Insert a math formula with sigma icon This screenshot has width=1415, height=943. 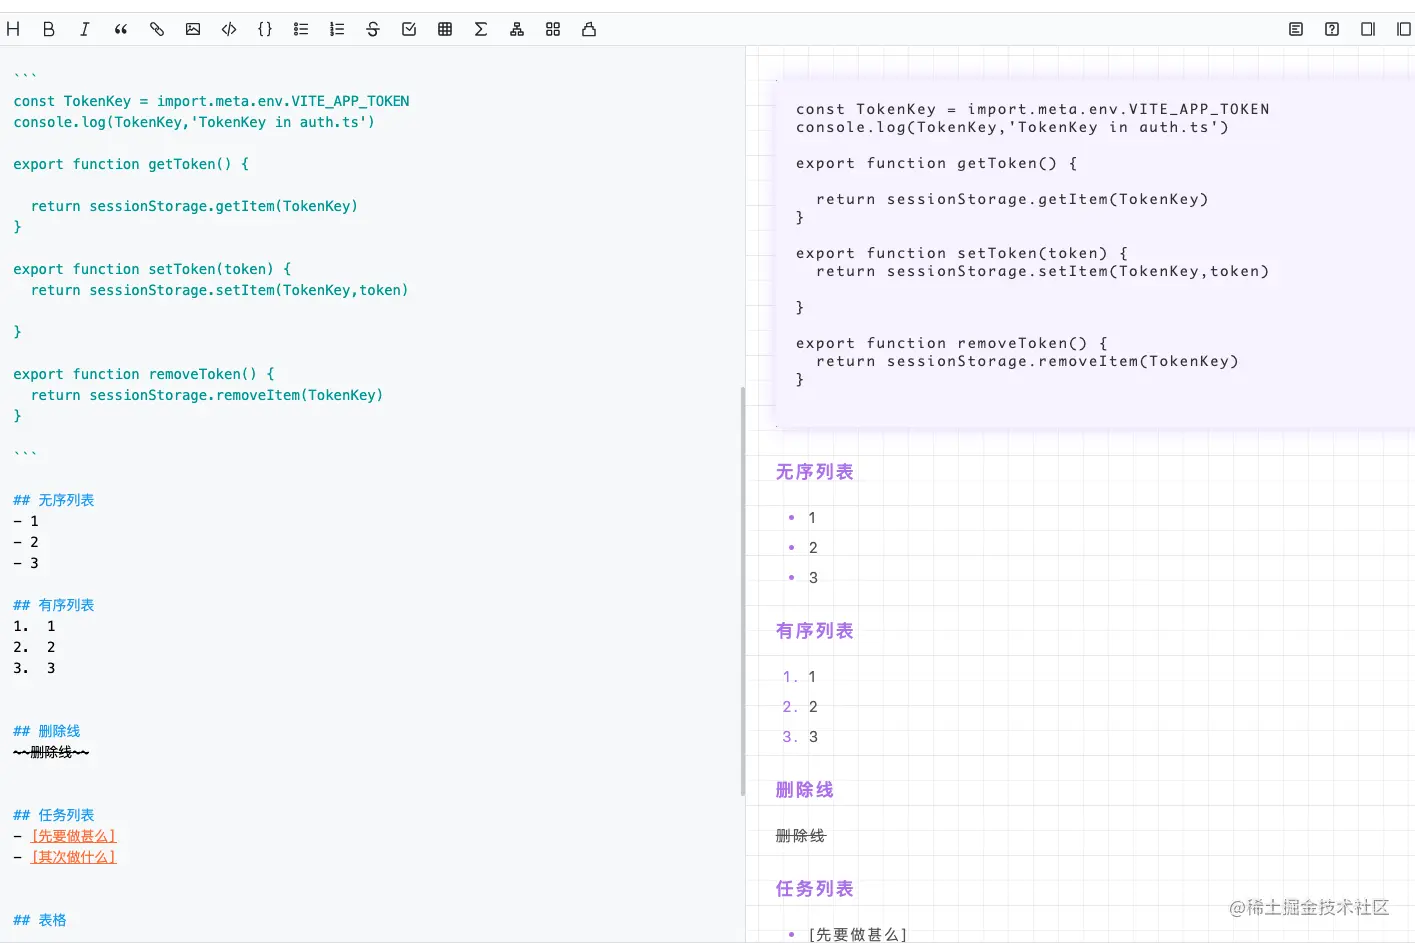click(x=481, y=29)
